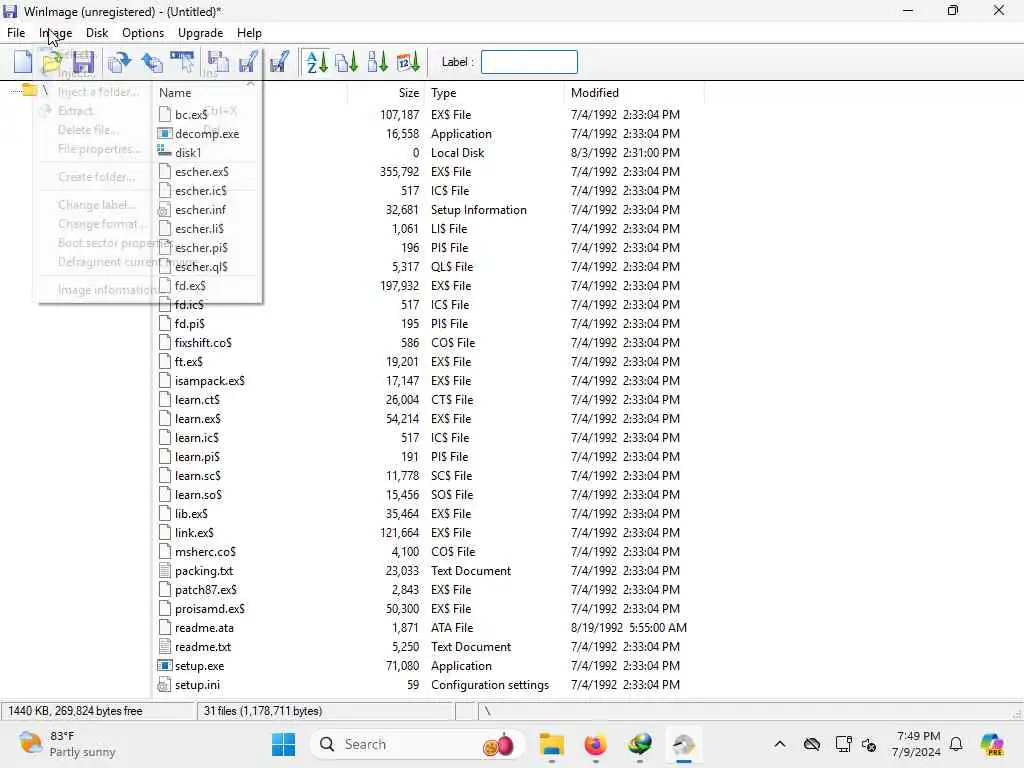Image resolution: width=1024 pixels, height=768 pixels.
Task: Click the 355,792 size cell
Action: (399, 171)
